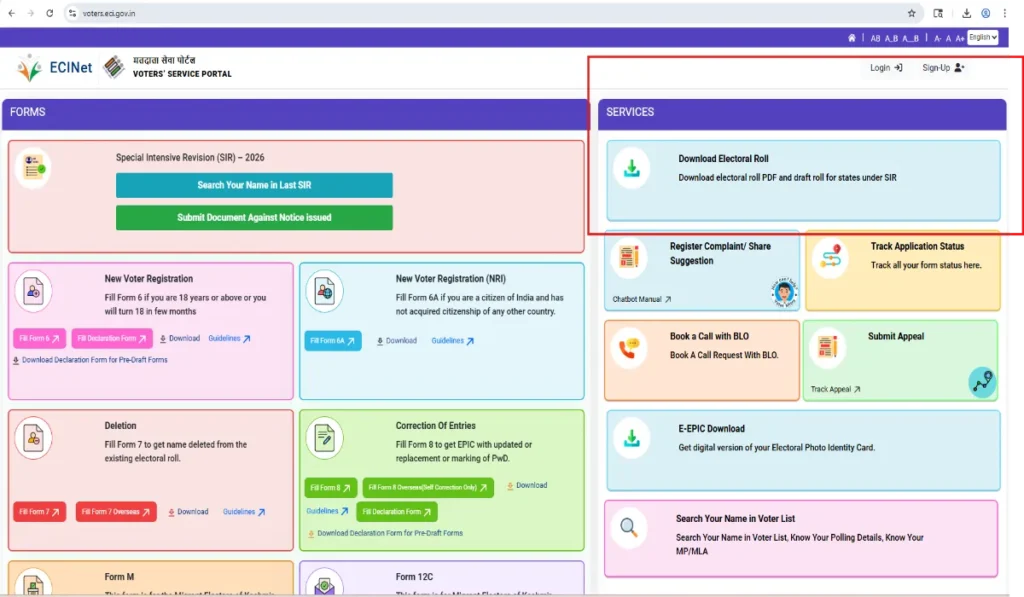Click Search Your Name in Last SIR

[254, 185]
